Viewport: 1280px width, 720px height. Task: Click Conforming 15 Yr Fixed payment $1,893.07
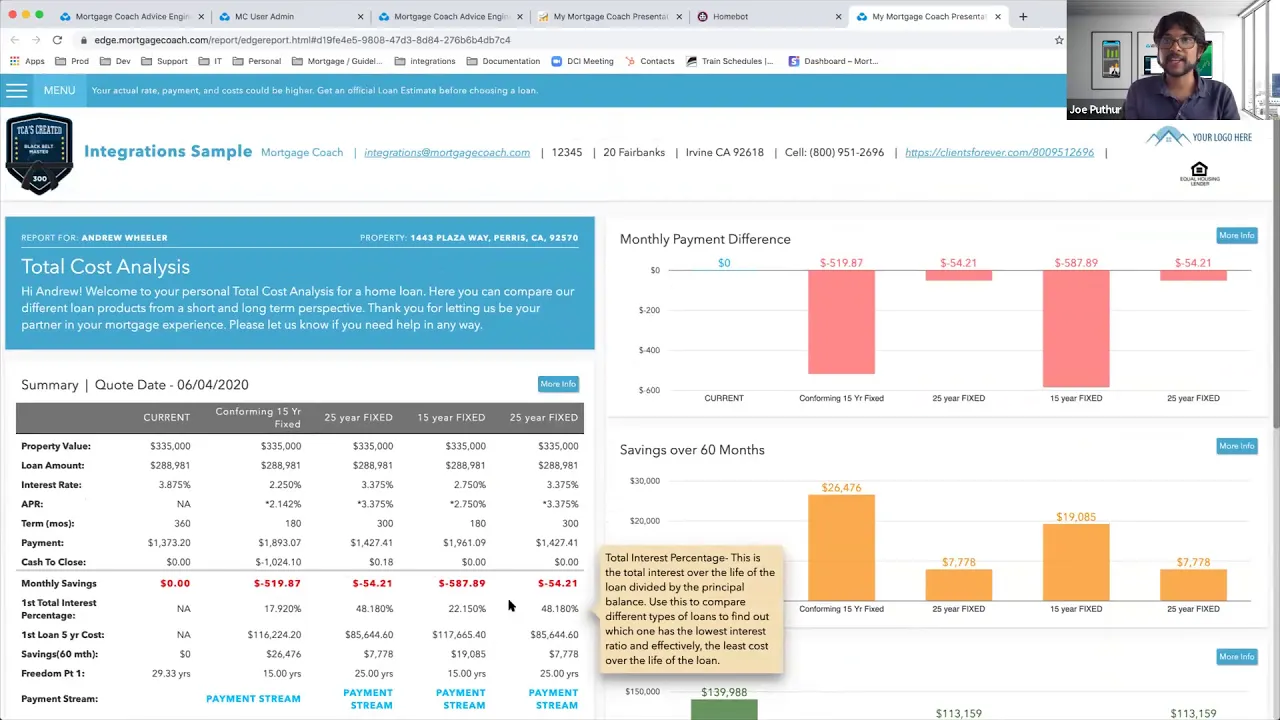click(280, 543)
